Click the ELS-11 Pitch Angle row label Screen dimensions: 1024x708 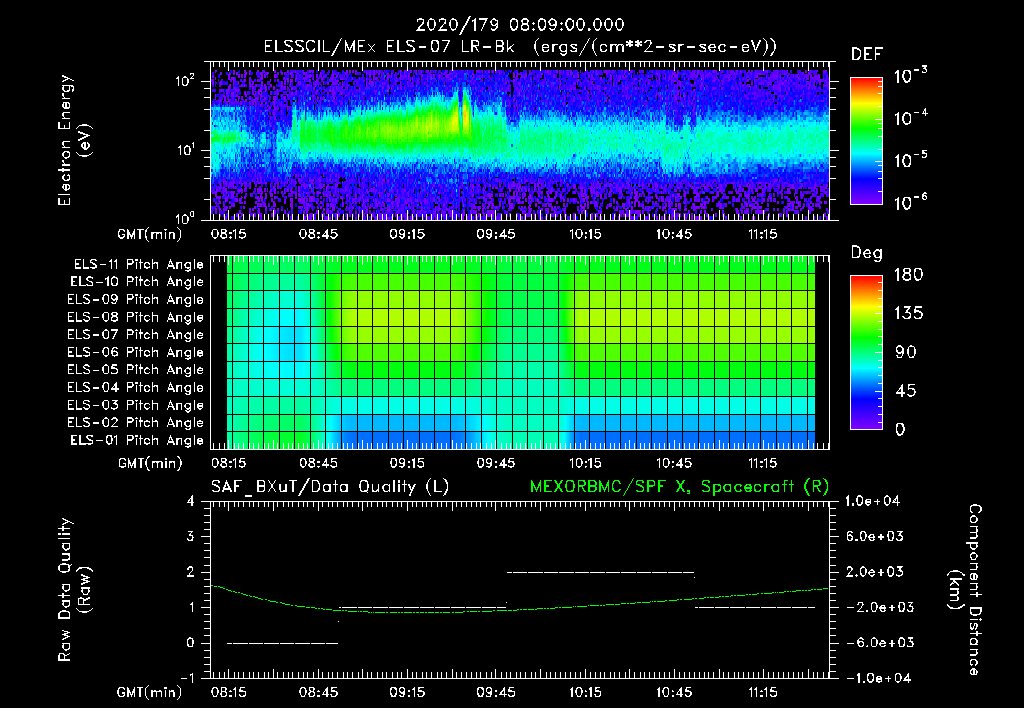click(x=138, y=265)
